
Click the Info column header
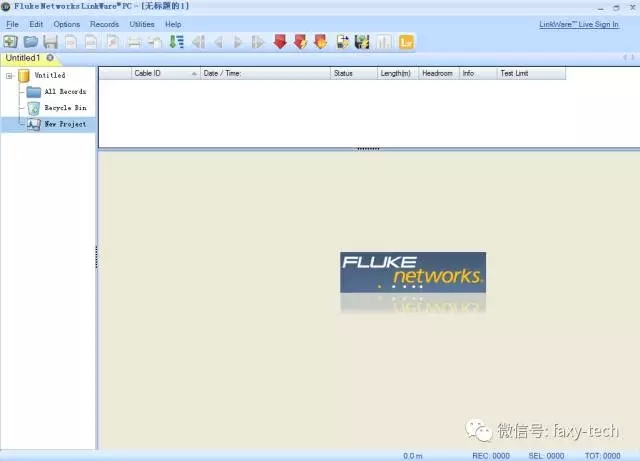(478, 73)
